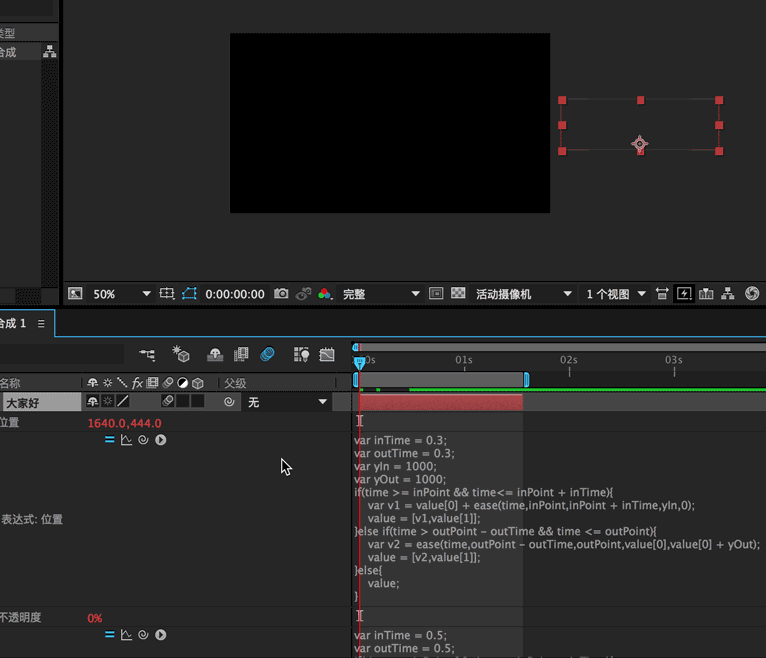The height and width of the screenshot is (658, 766).
Task: Click the Brainstorm lightbulb icon
Action: [301, 354]
